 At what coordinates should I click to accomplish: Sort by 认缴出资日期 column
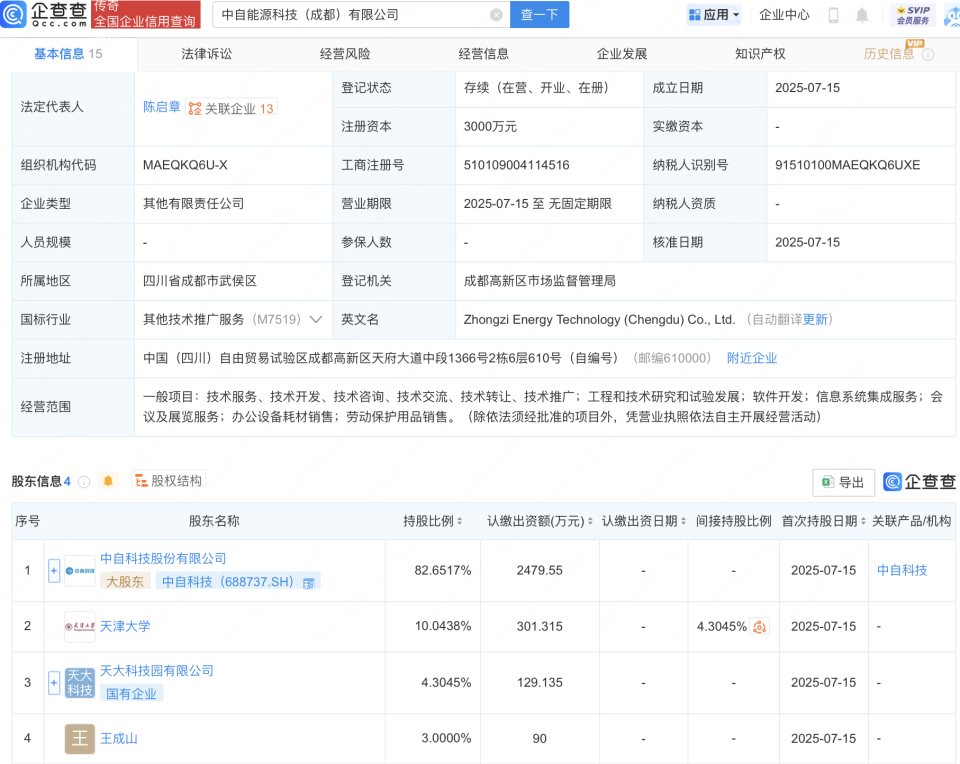coord(683,521)
